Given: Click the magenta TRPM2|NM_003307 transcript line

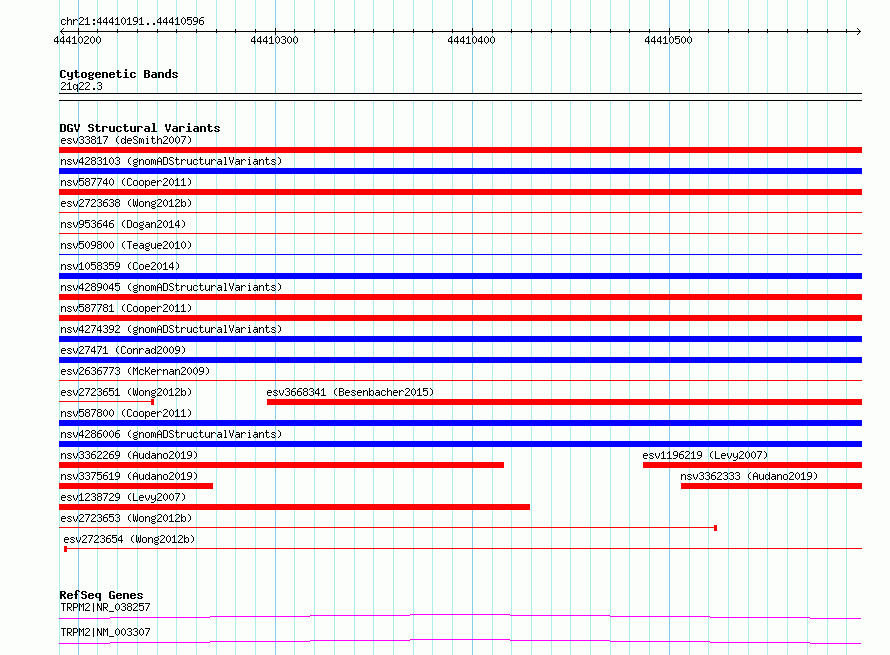Looking at the screenshot, I should [460, 641].
